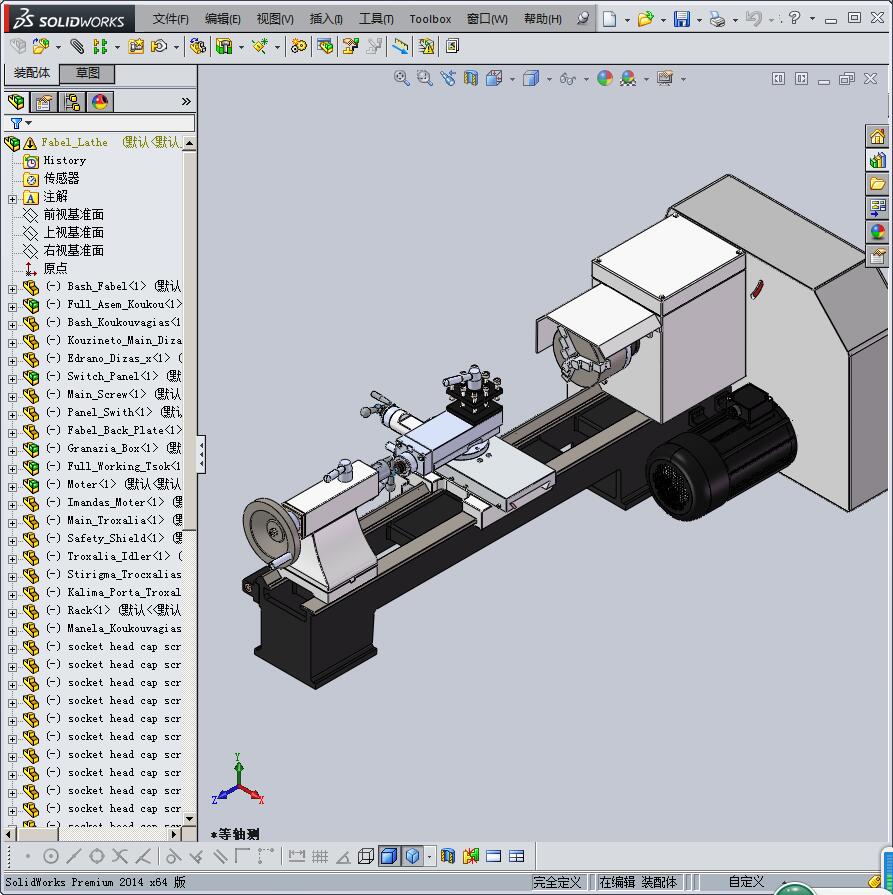Click the Mate paperclip icon
This screenshot has width=893, height=895.
click(77, 46)
